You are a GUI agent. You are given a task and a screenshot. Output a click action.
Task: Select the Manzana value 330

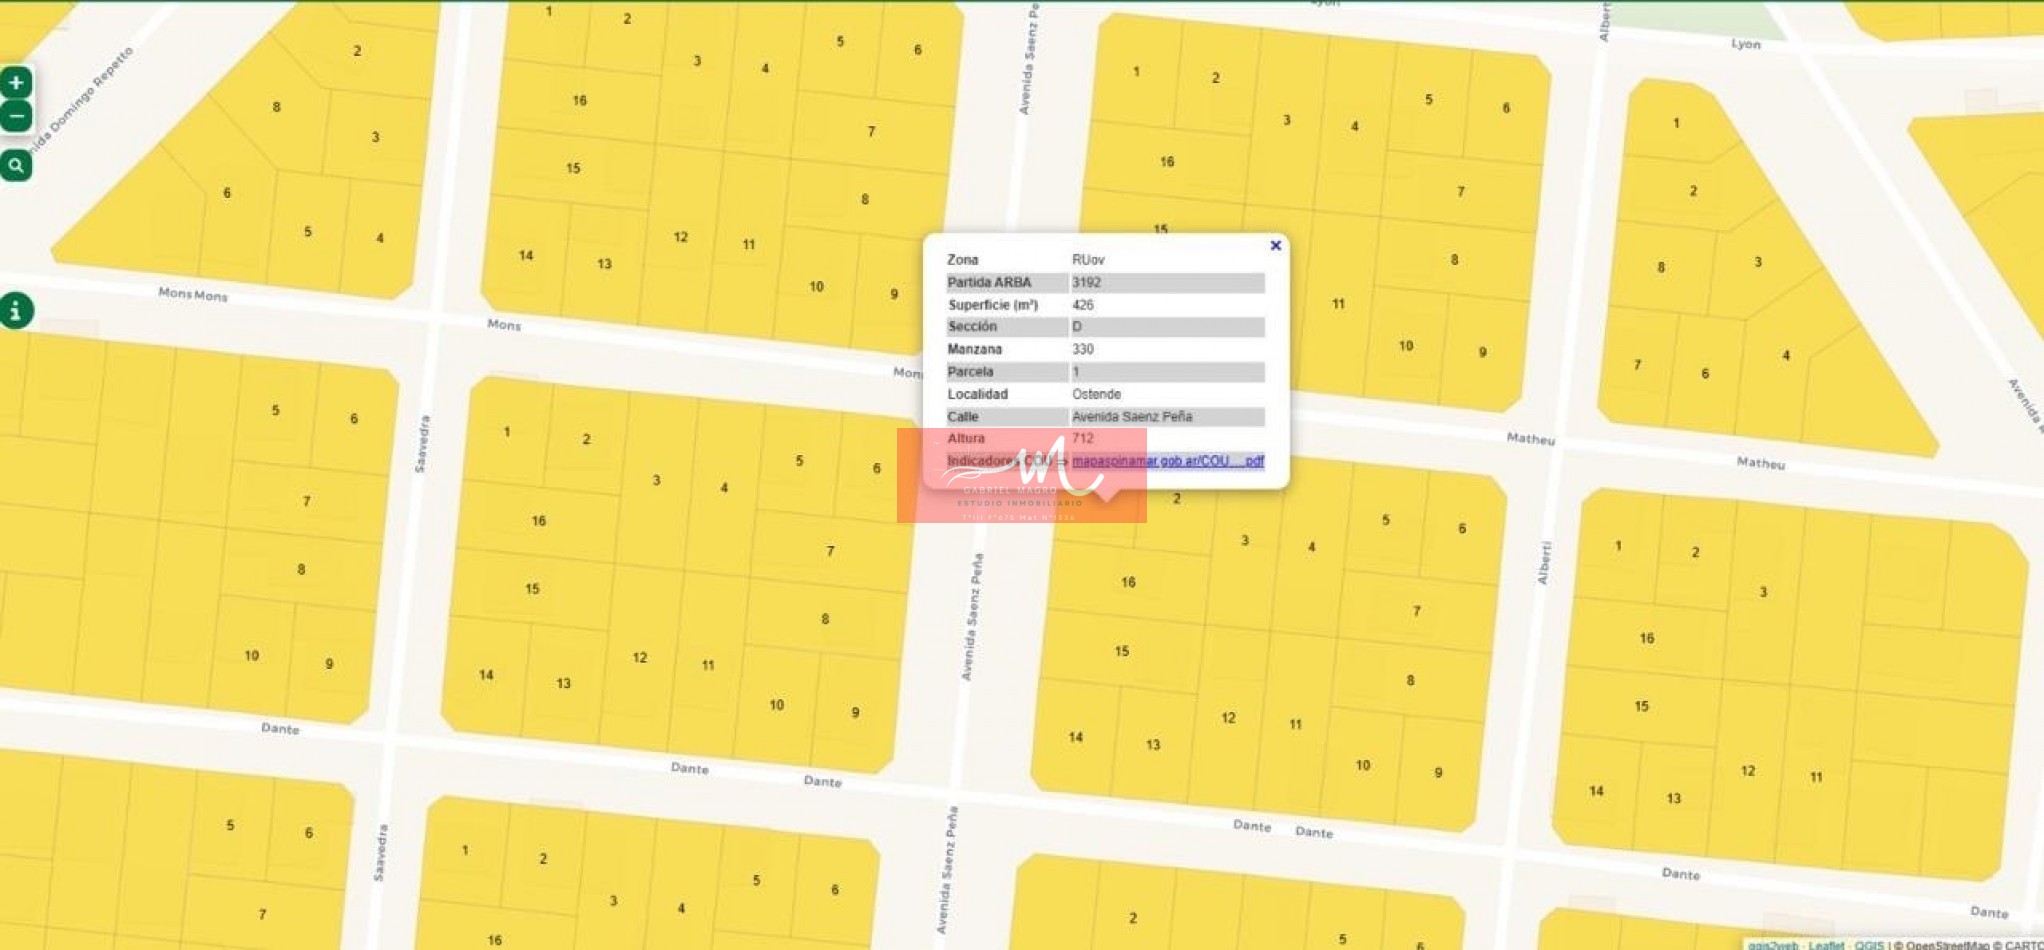click(1082, 350)
